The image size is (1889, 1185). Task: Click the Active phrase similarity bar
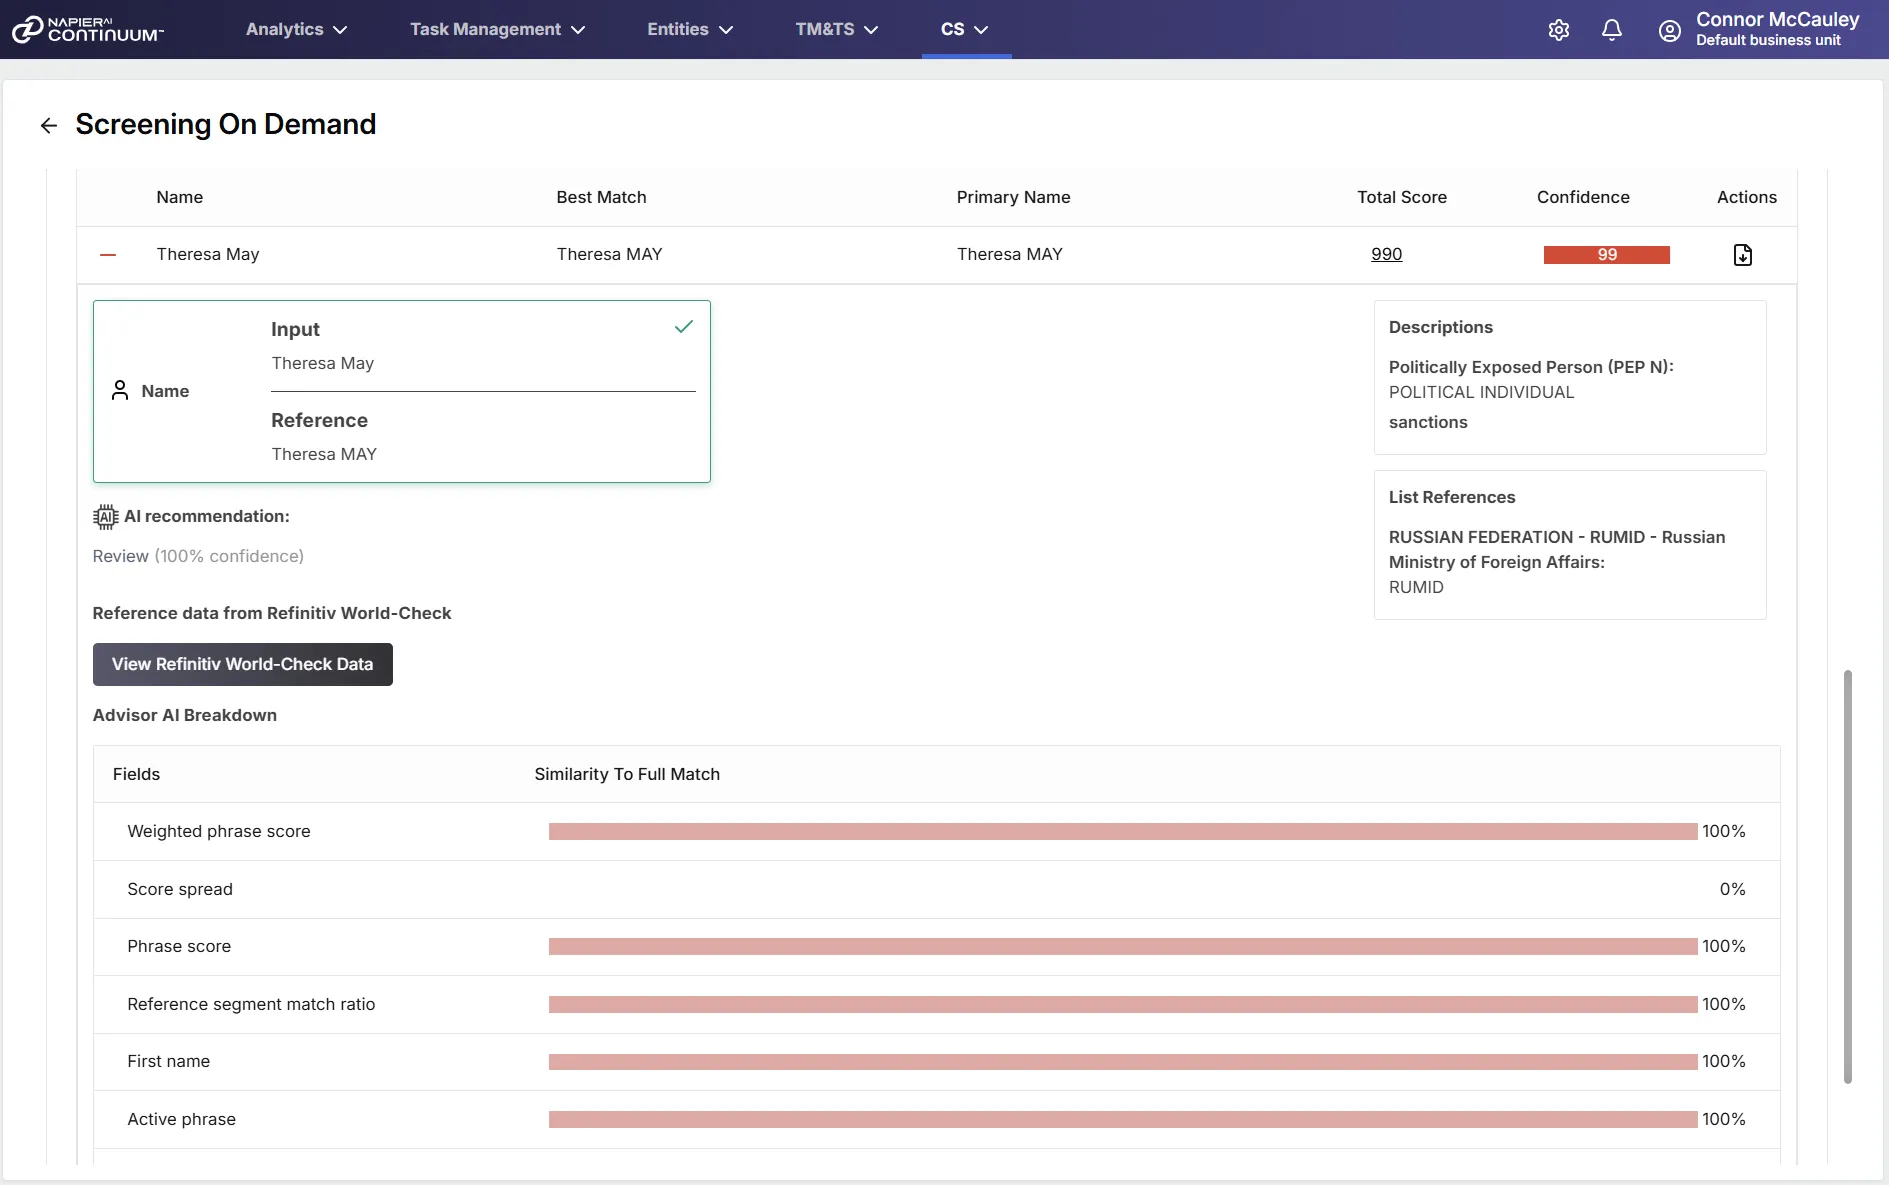(x=1122, y=1119)
